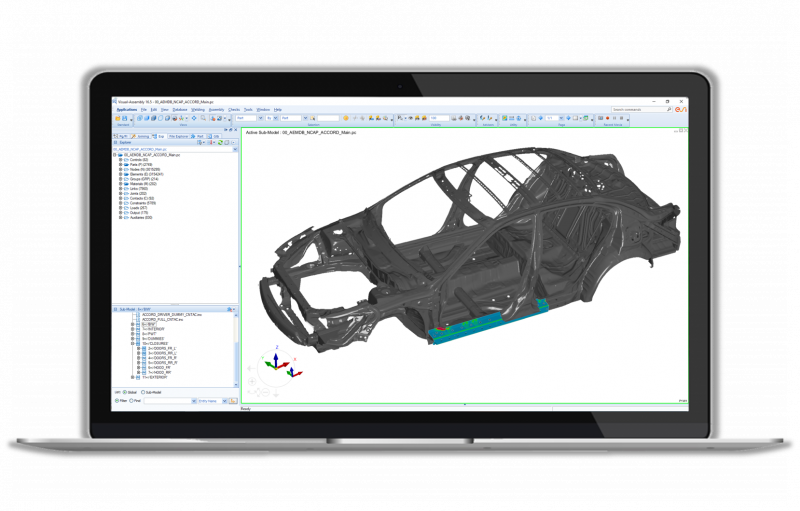Switch to the Joining tab
The image size is (800, 511).
140,136
